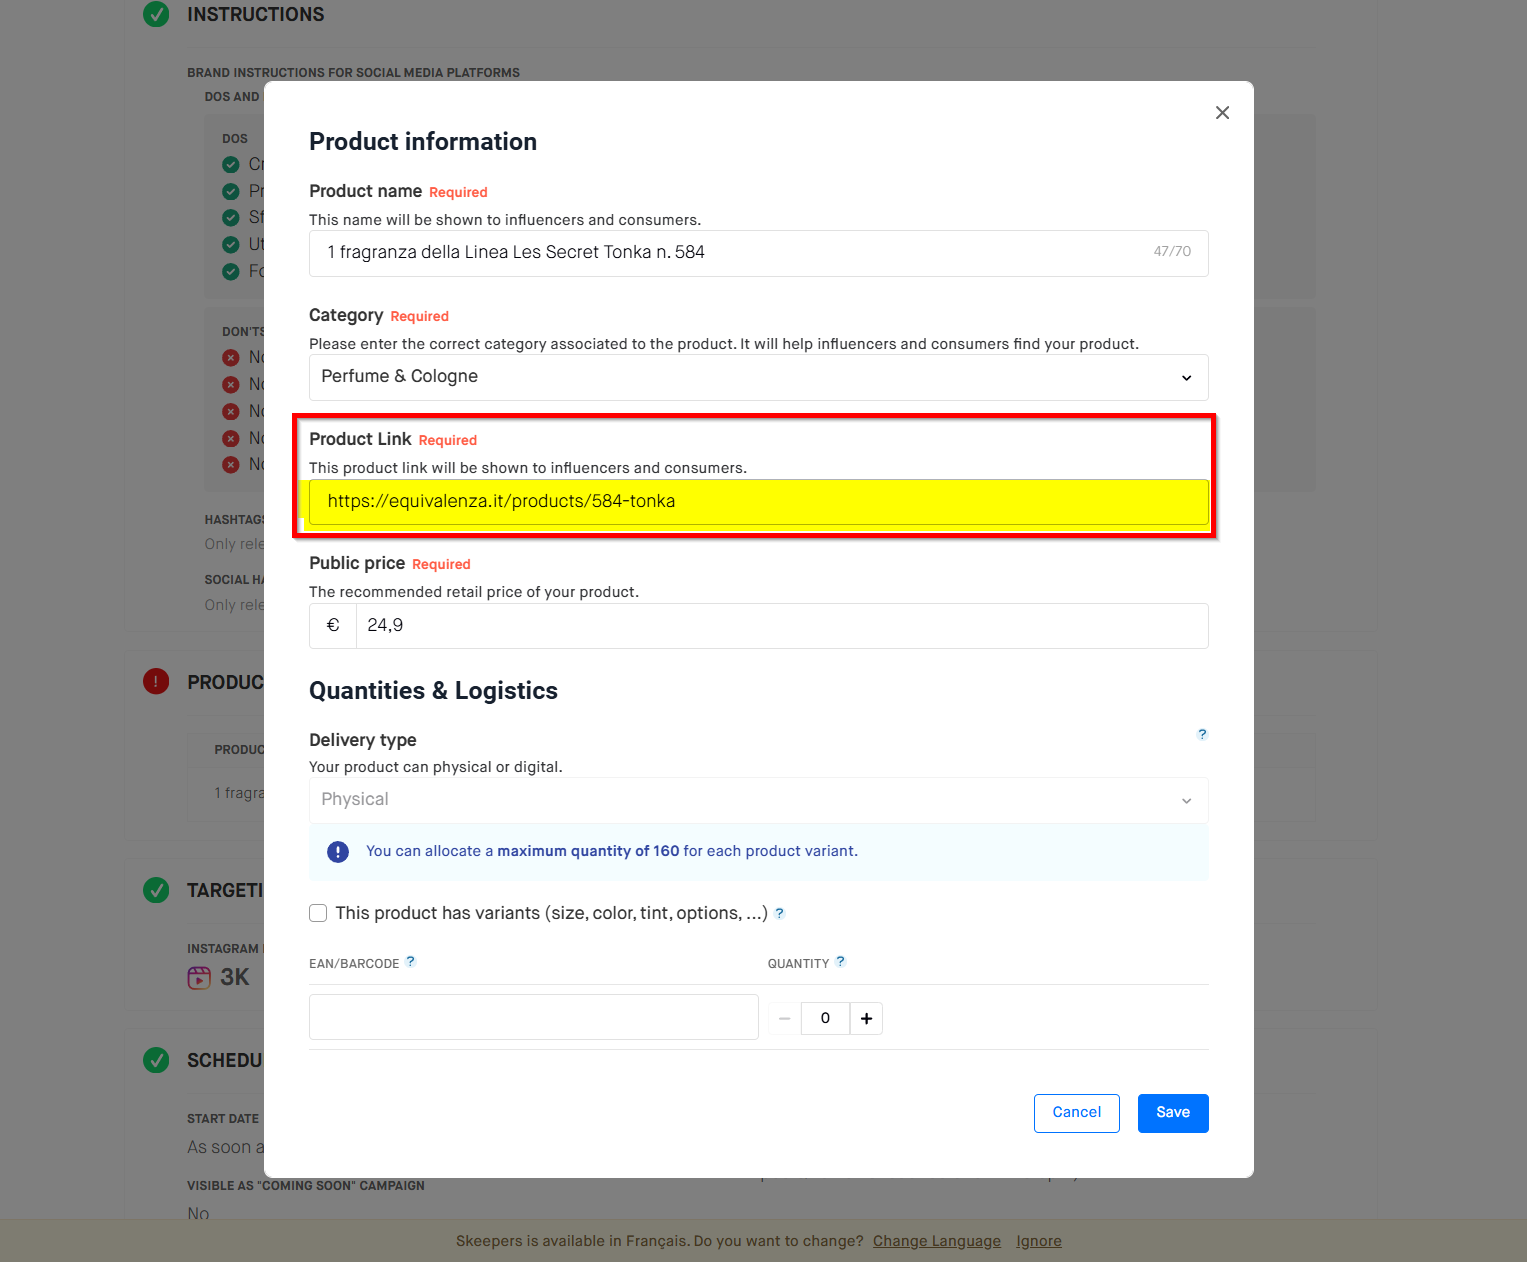Screen dimensions: 1527x1262
Task: Click the Delivery type help icon
Action: [x=1202, y=734]
